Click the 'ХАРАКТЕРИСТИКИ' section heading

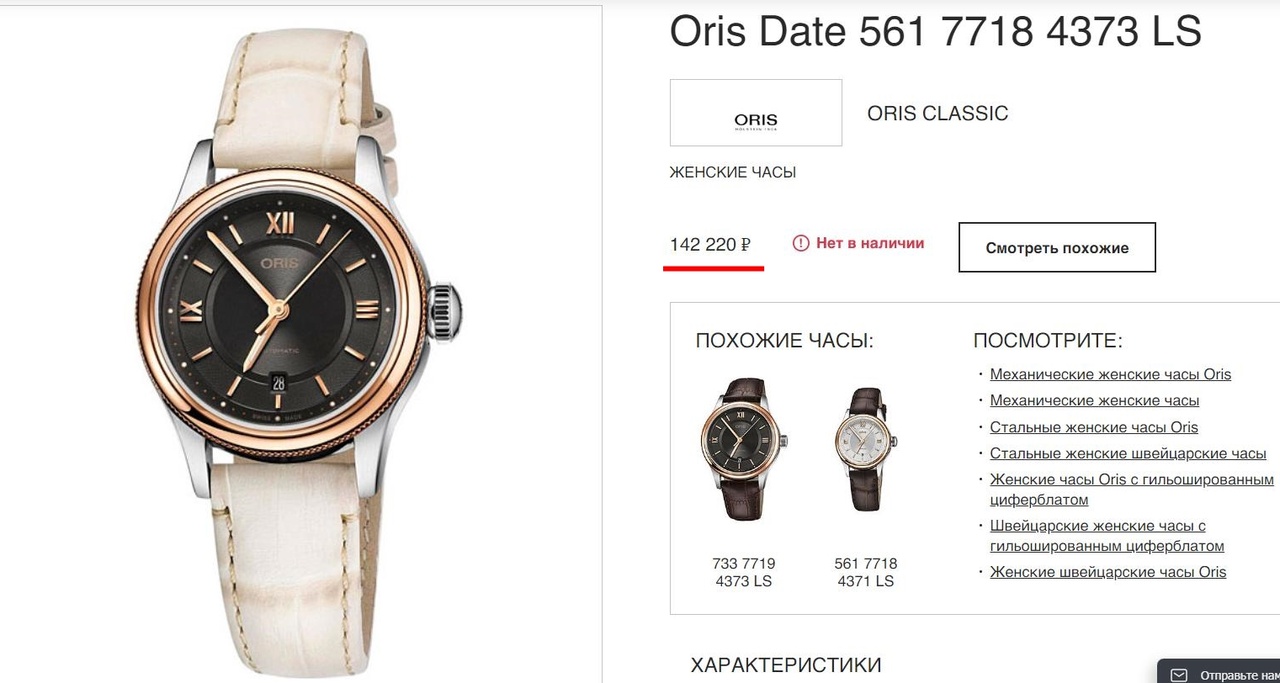(x=785, y=665)
